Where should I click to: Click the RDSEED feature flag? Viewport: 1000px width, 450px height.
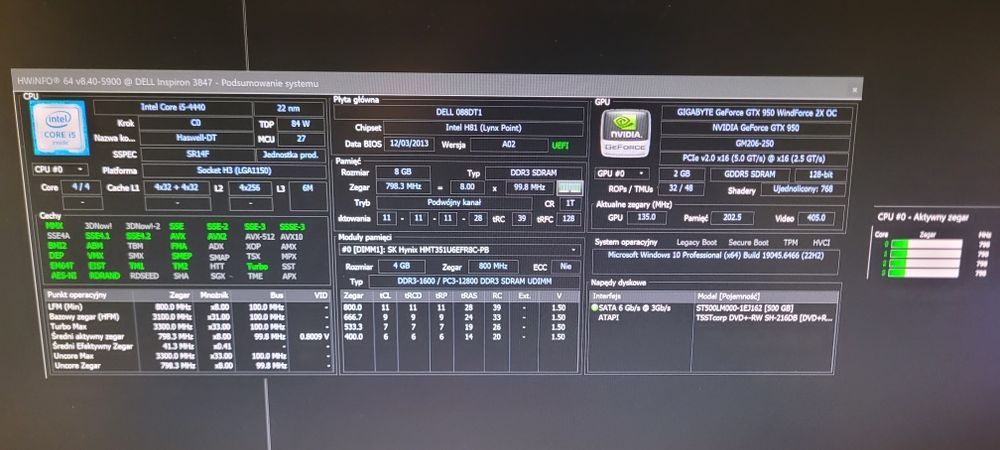[142, 276]
